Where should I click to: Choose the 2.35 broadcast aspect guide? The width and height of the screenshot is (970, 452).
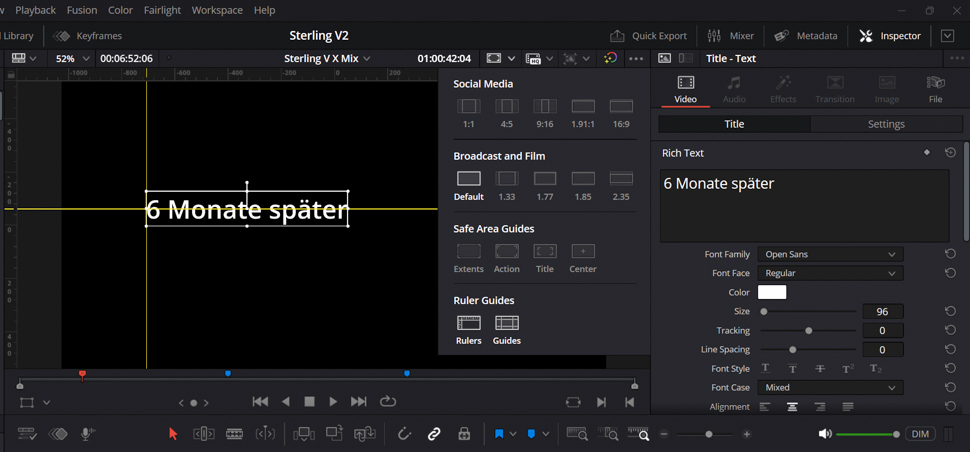621,179
